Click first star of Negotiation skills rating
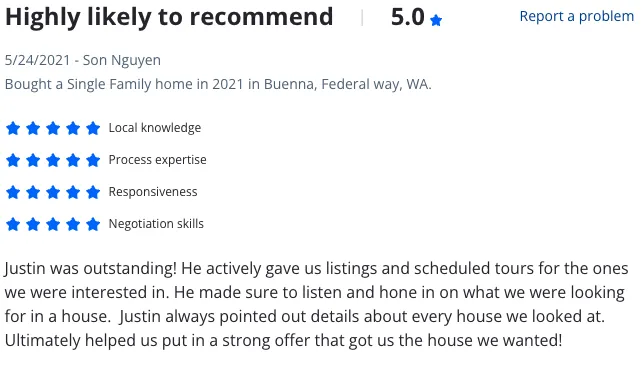 point(13,224)
